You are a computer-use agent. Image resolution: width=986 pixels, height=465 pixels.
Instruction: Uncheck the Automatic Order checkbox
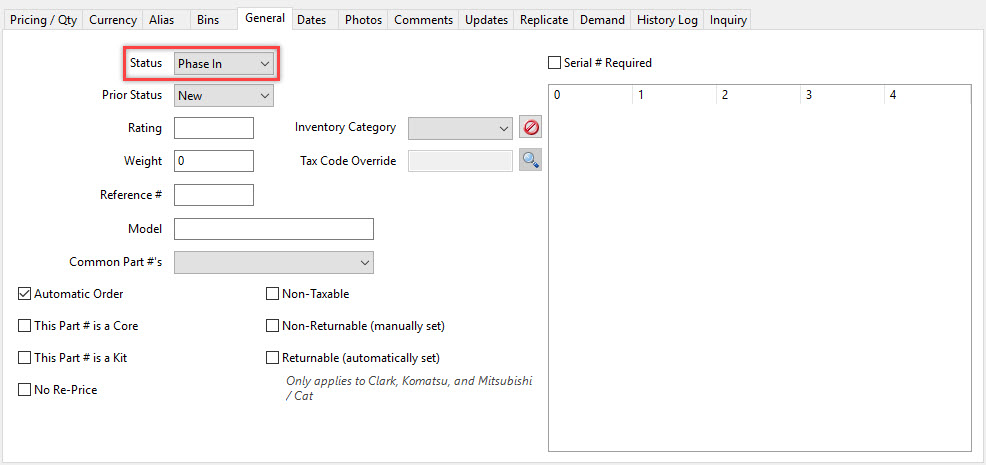25,293
